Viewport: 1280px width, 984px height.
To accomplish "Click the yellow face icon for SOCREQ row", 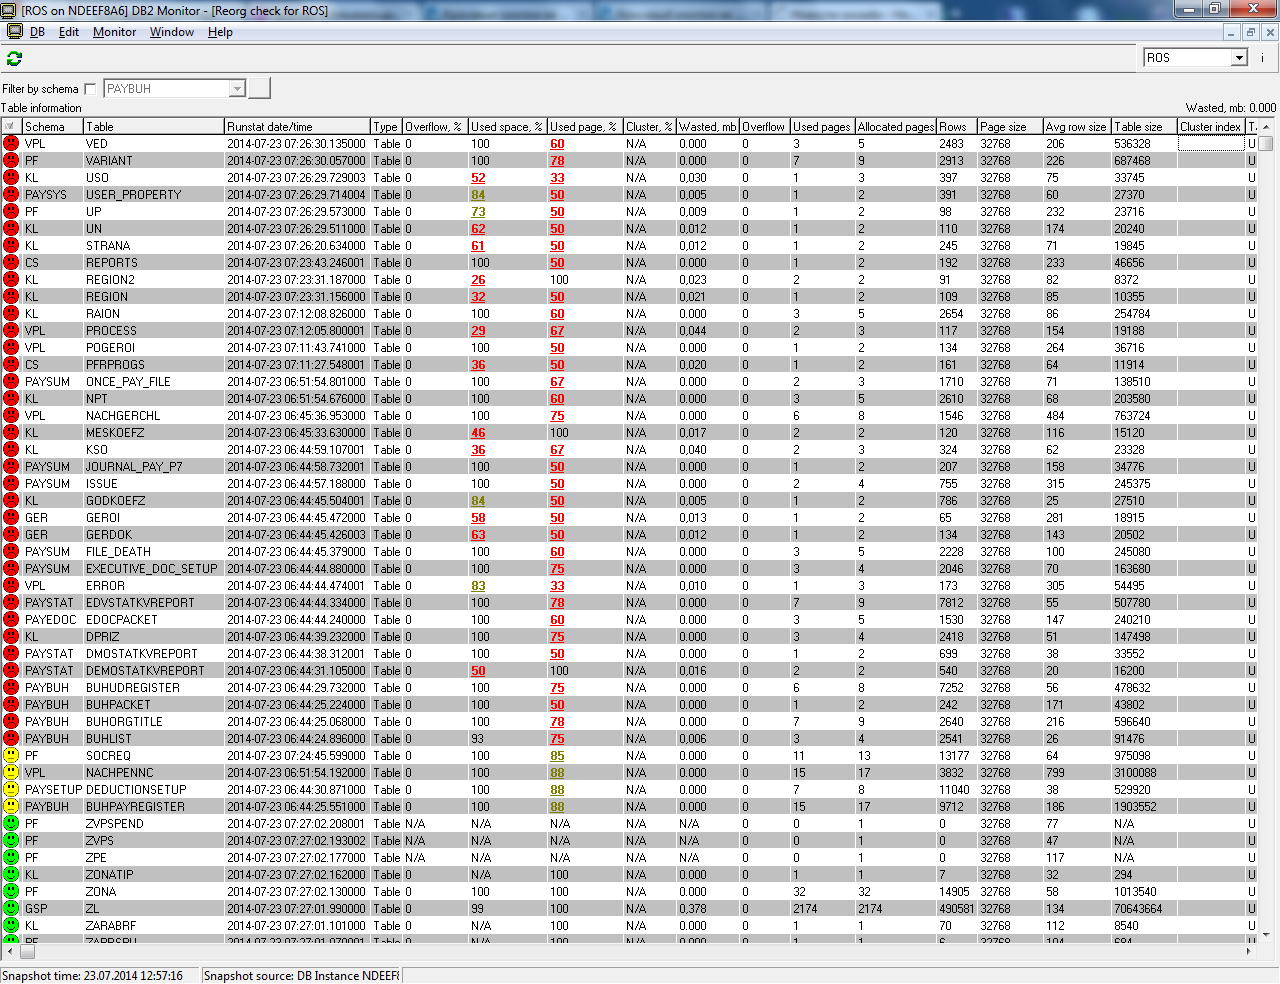I will [x=11, y=756].
